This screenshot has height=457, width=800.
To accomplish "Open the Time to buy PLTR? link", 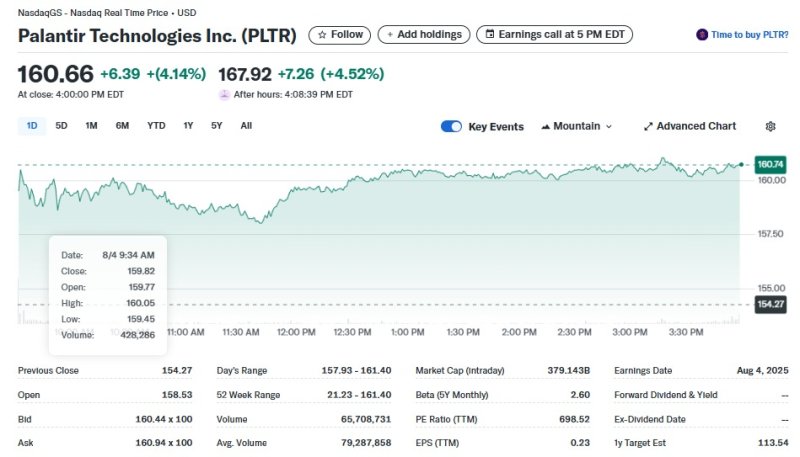I will (749, 35).
